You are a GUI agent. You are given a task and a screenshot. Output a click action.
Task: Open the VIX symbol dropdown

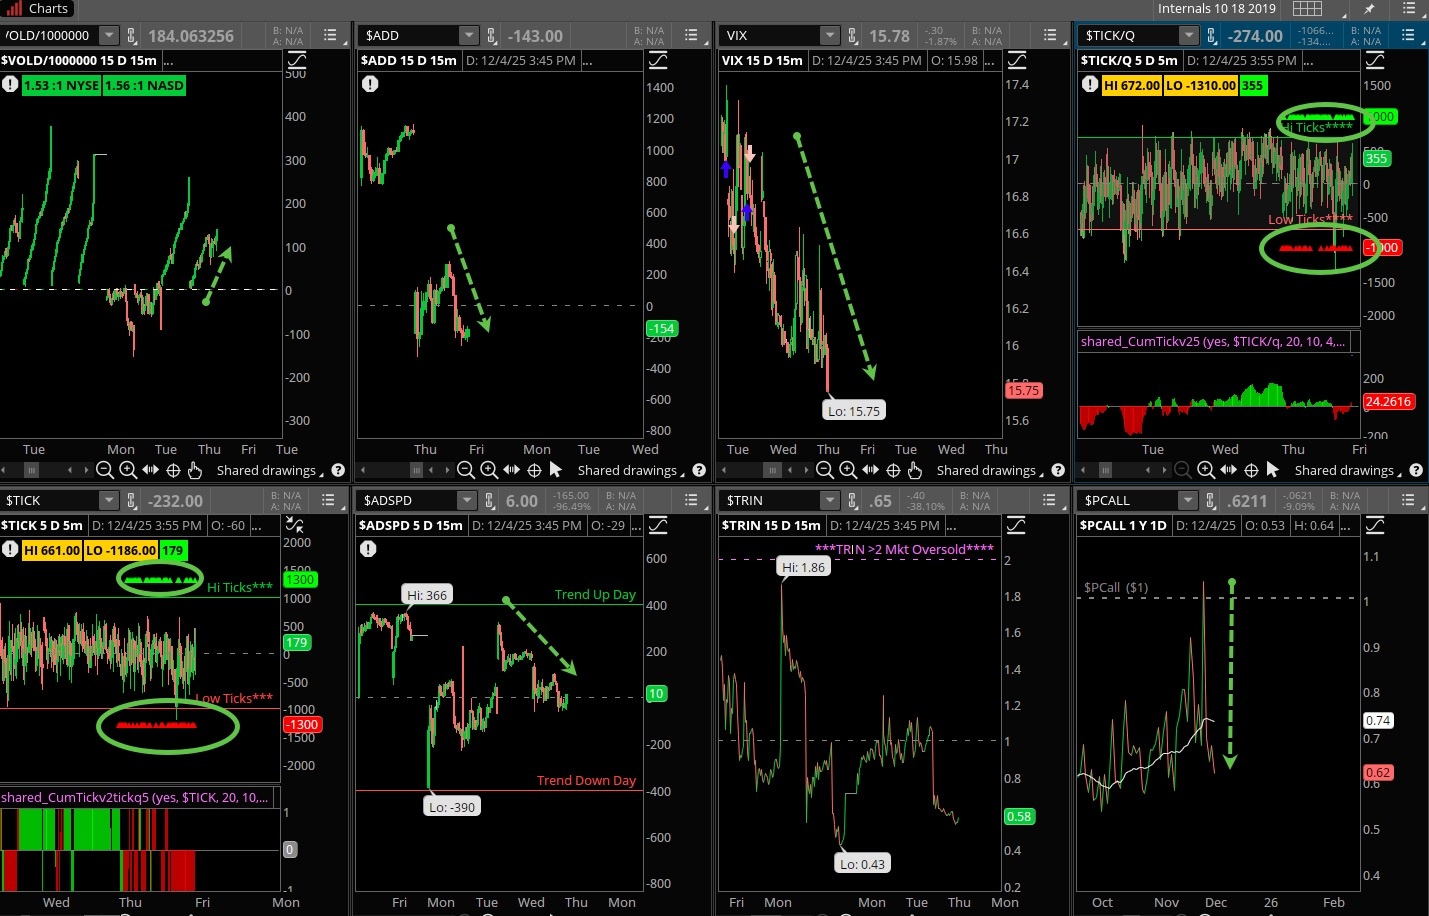(x=829, y=36)
